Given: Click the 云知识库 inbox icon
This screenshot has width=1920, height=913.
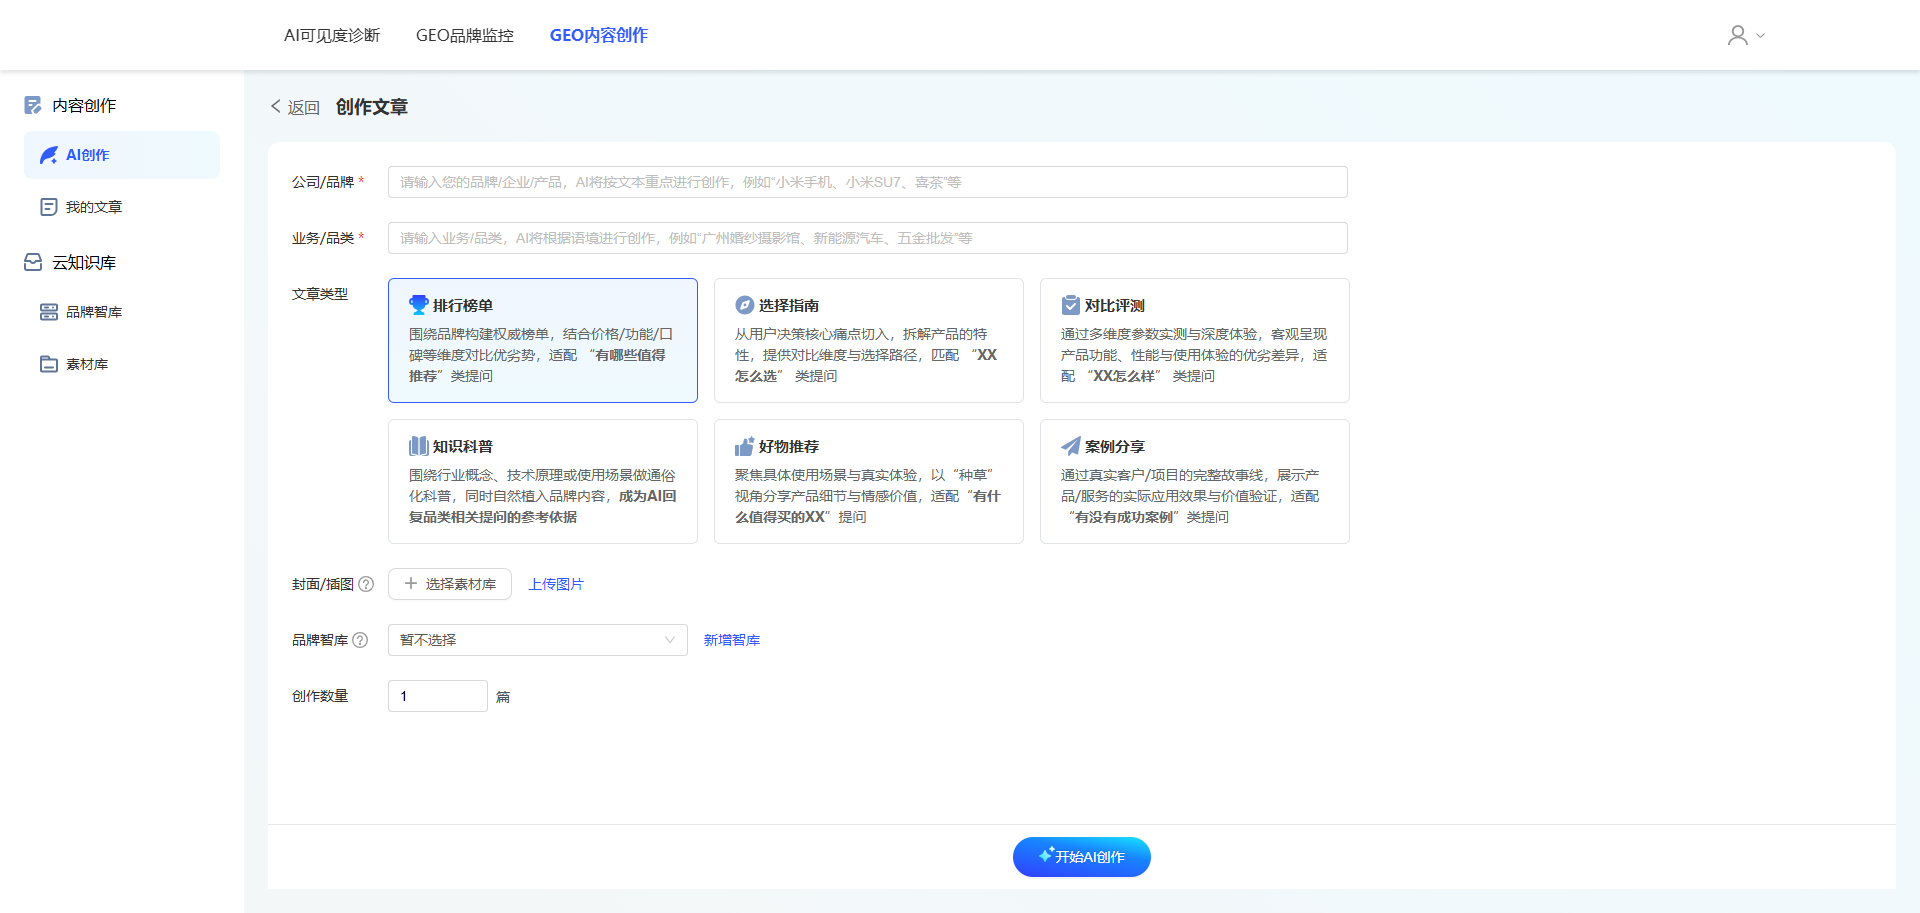Looking at the screenshot, I should (x=33, y=262).
